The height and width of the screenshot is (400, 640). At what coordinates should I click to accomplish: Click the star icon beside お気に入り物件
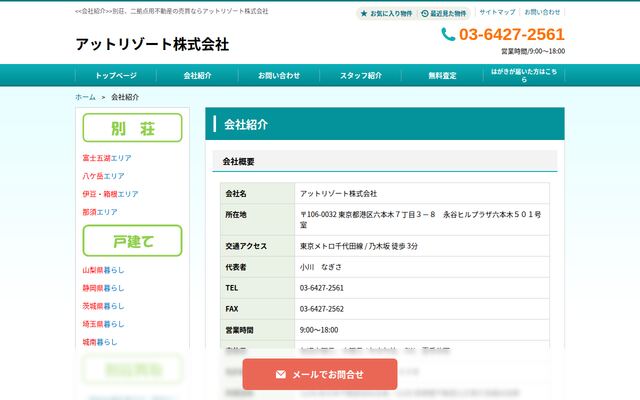(364, 13)
